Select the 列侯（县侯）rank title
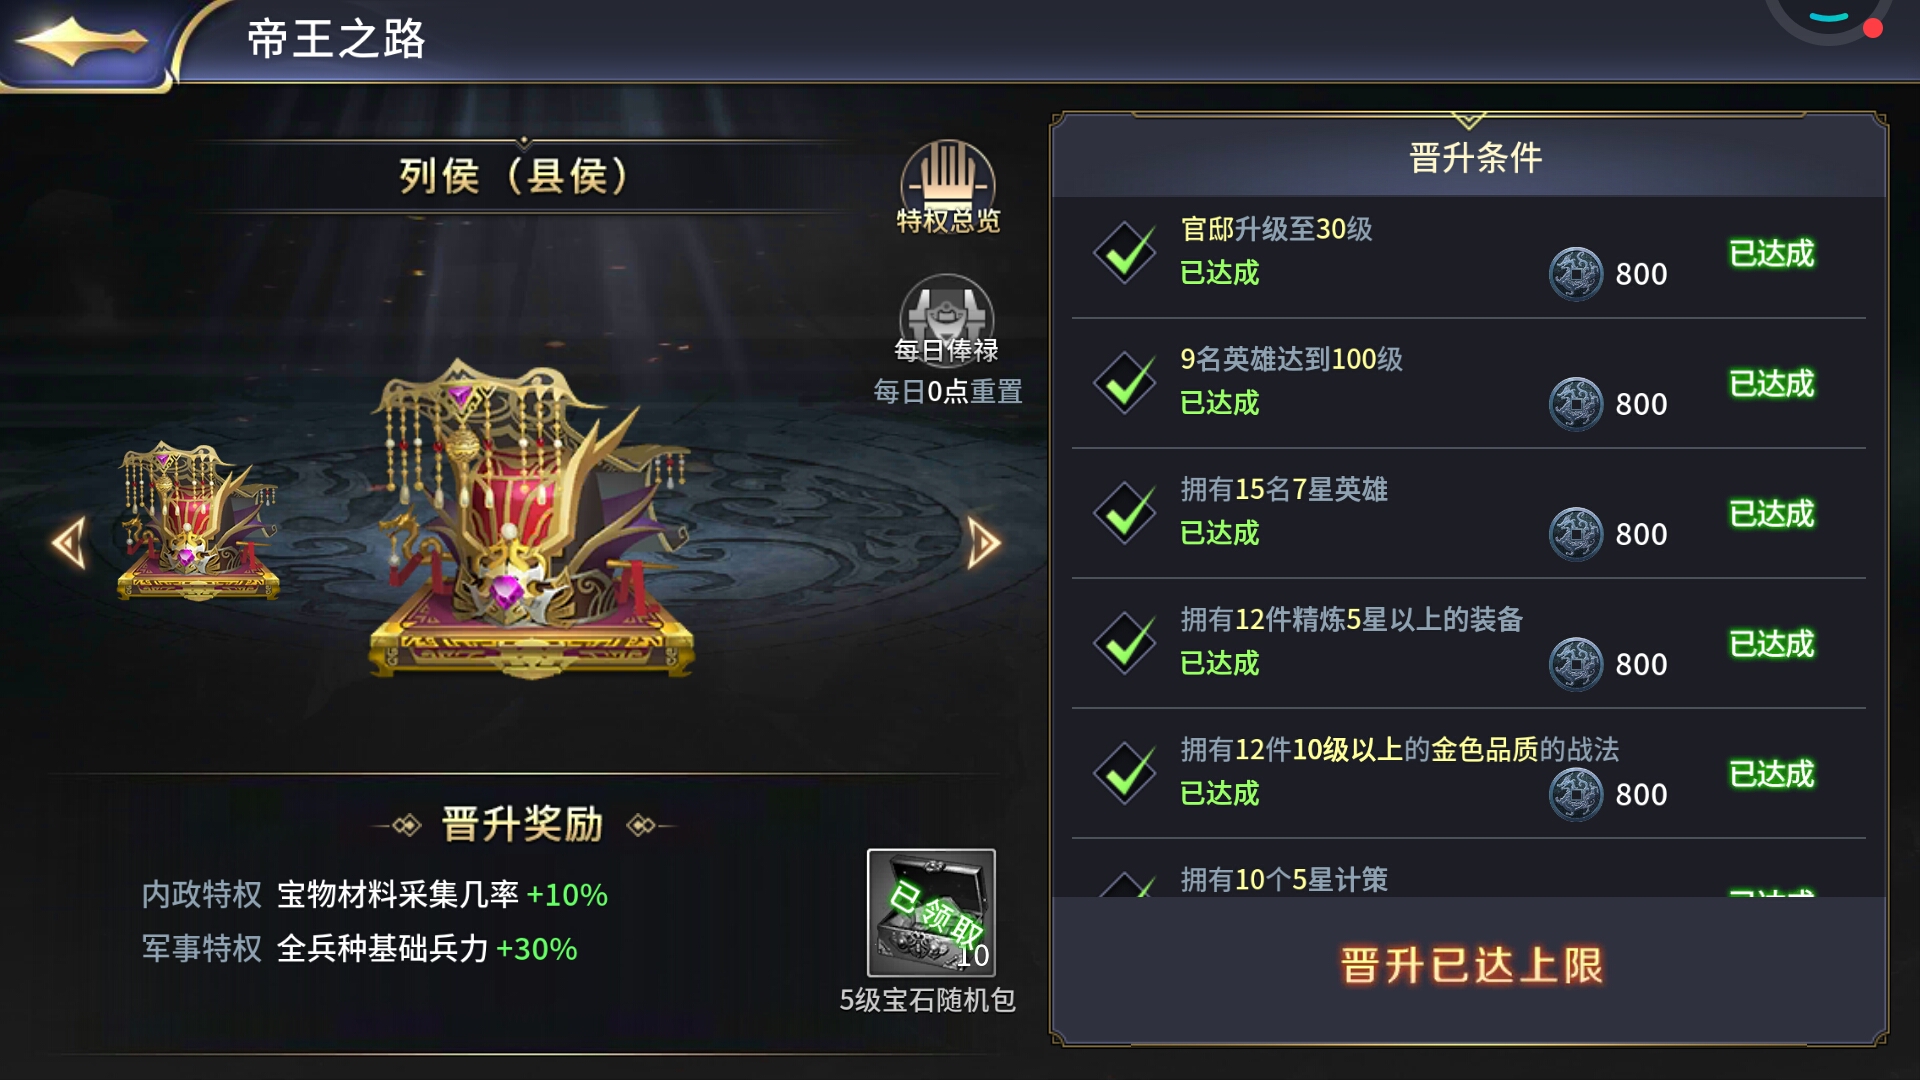Image resolution: width=1920 pixels, height=1080 pixels. point(514,176)
